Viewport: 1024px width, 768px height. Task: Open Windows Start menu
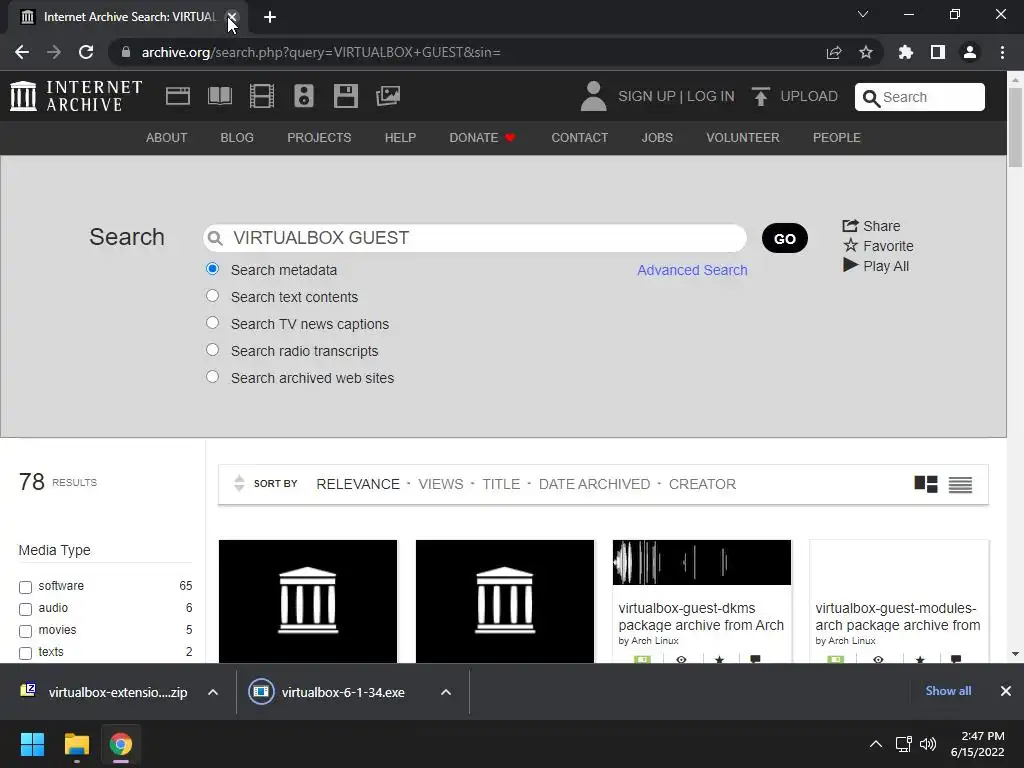(x=32, y=744)
